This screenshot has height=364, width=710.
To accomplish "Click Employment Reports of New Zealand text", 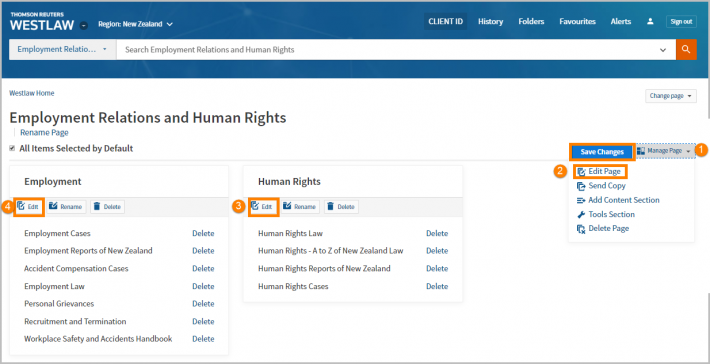I will 88,251.
